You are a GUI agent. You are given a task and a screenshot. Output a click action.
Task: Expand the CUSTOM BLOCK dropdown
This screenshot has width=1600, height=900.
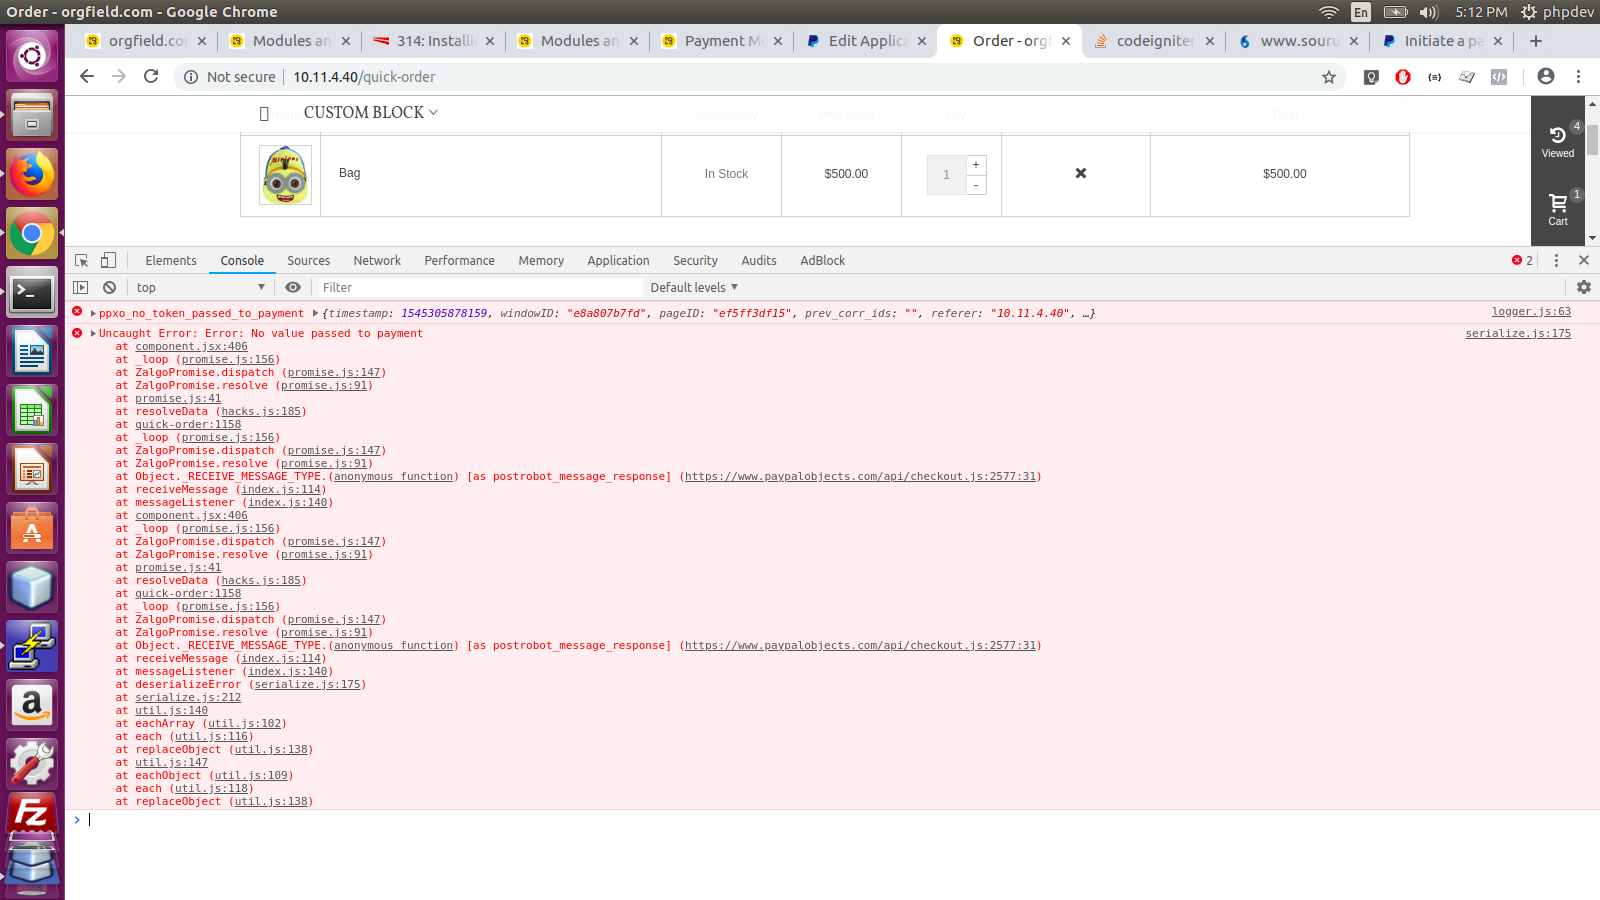point(368,112)
